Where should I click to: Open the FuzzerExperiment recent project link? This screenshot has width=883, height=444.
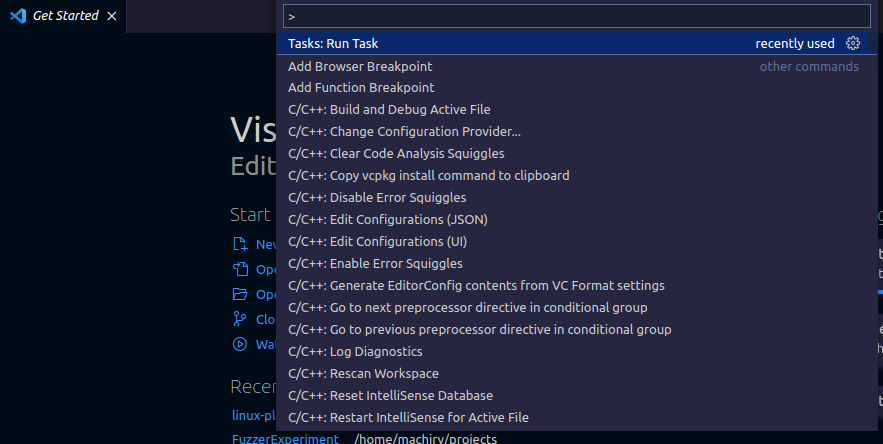click(286, 438)
